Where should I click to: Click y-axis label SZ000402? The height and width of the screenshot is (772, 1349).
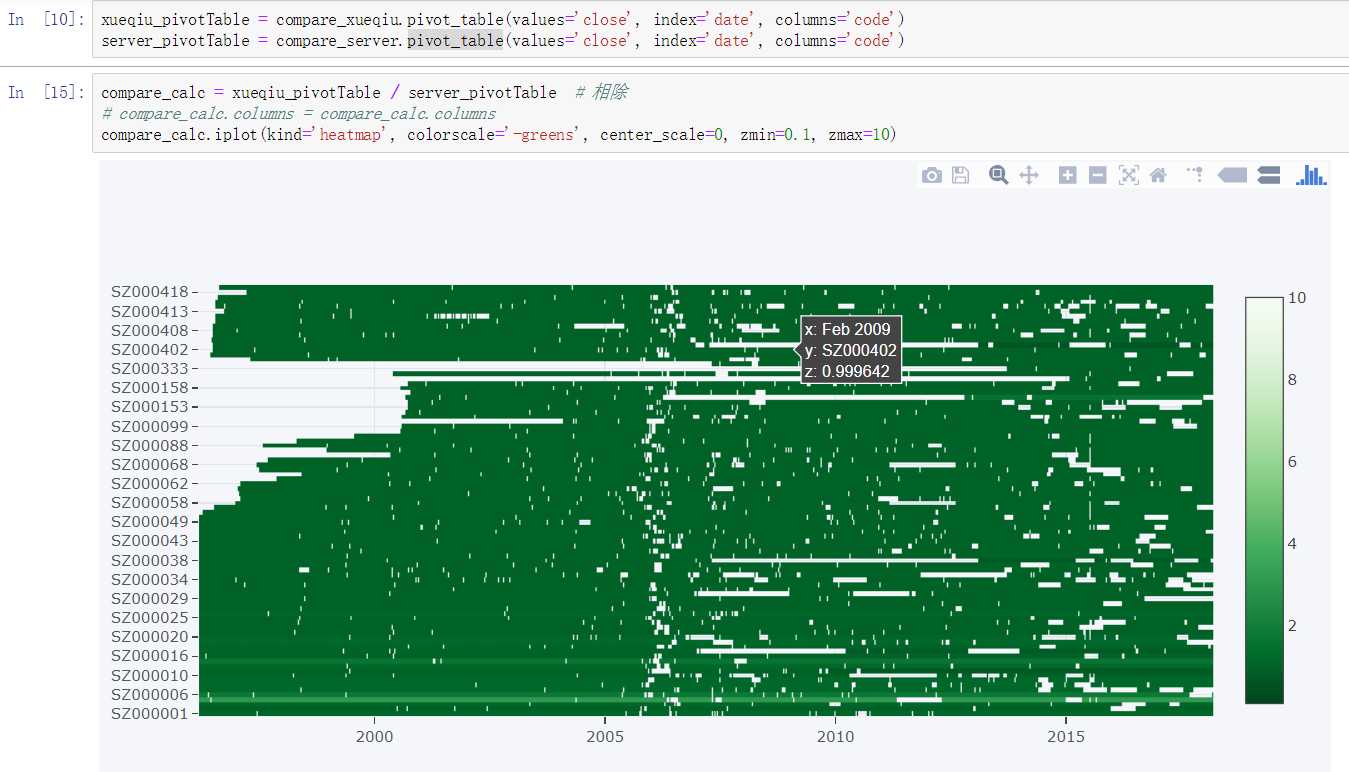[149, 349]
